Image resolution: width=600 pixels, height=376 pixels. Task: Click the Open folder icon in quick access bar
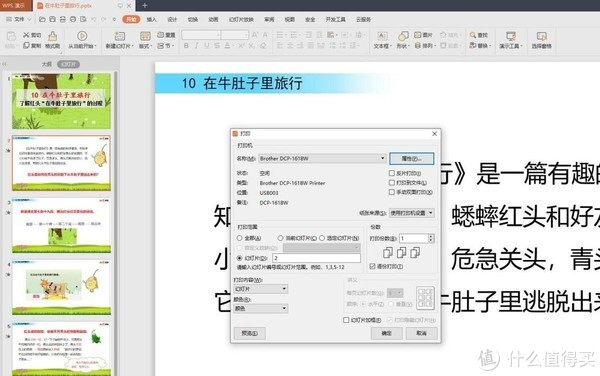(x=42, y=19)
